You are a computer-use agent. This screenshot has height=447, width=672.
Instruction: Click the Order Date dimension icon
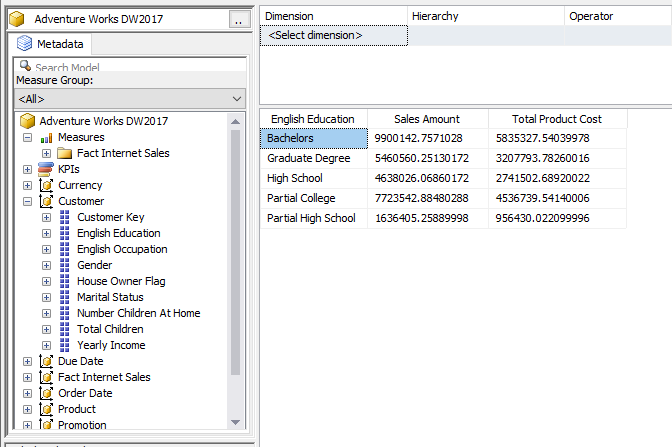pos(46,393)
